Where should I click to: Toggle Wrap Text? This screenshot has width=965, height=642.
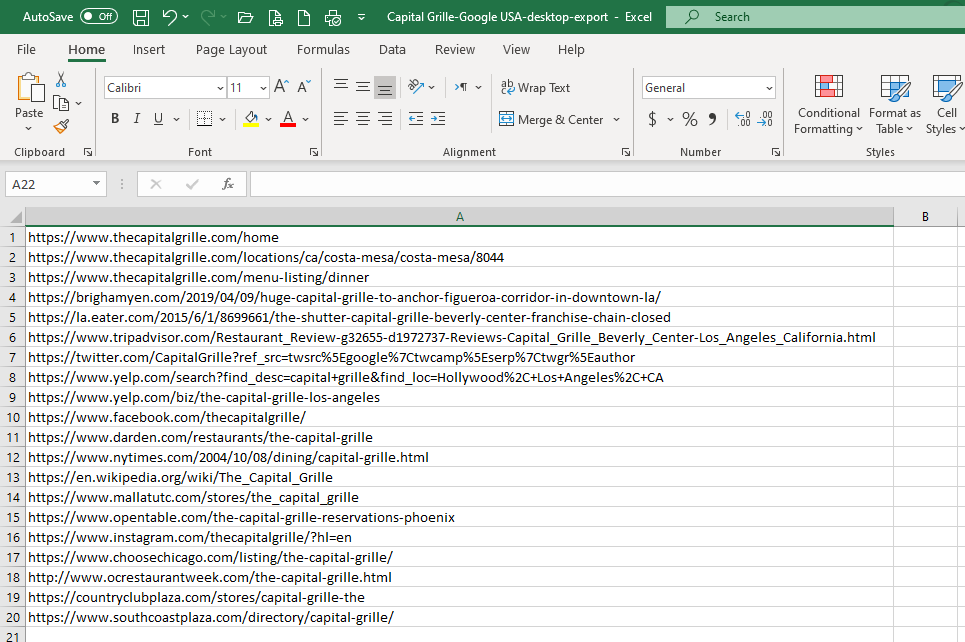click(535, 88)
